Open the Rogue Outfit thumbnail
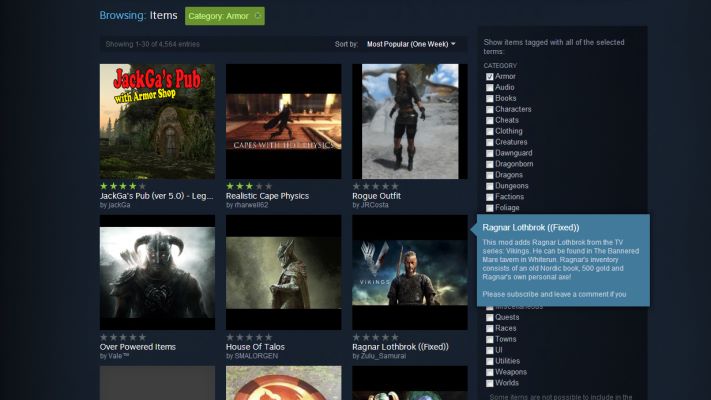 pyautogui.click(x=410, y=121)
